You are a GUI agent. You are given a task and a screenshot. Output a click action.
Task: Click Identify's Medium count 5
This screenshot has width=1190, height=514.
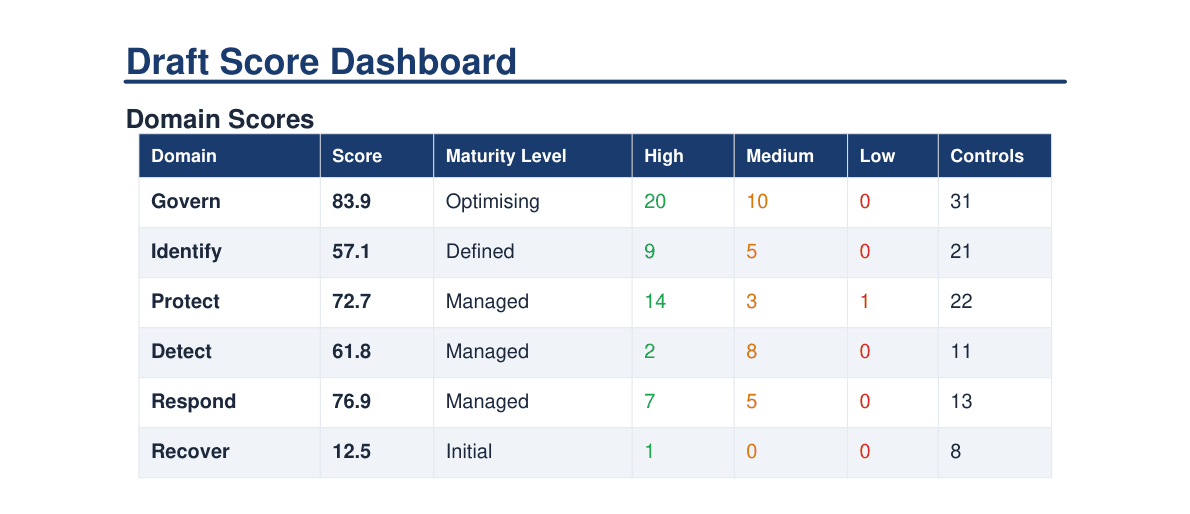751,251
